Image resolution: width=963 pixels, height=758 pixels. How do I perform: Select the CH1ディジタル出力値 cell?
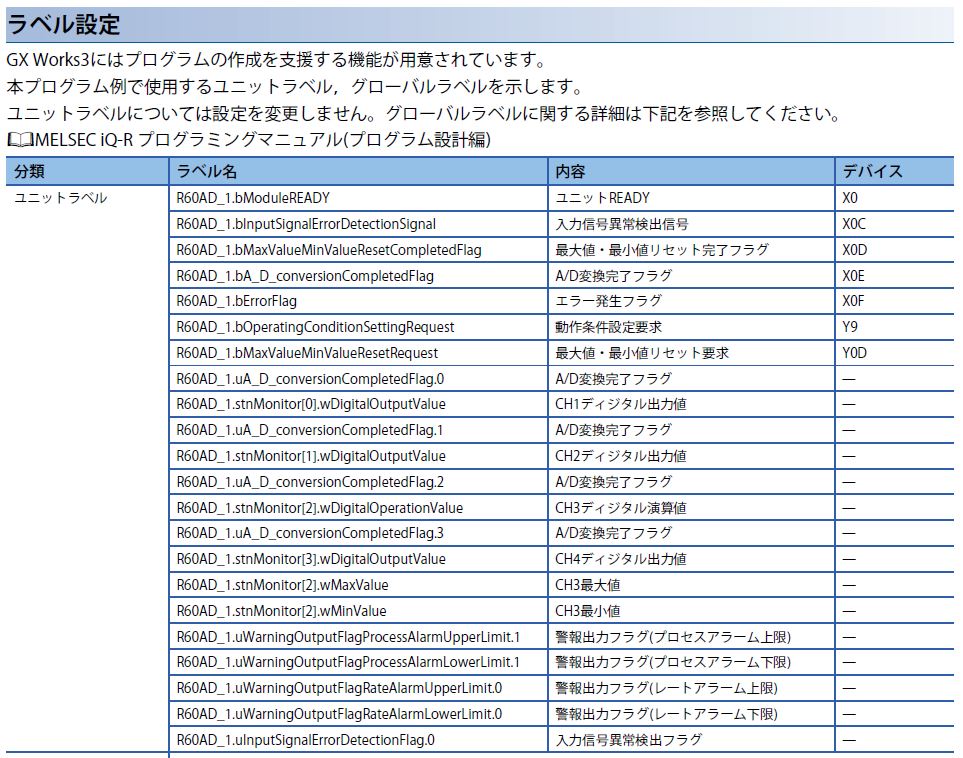pyautogui.click(x=621, y=404)
